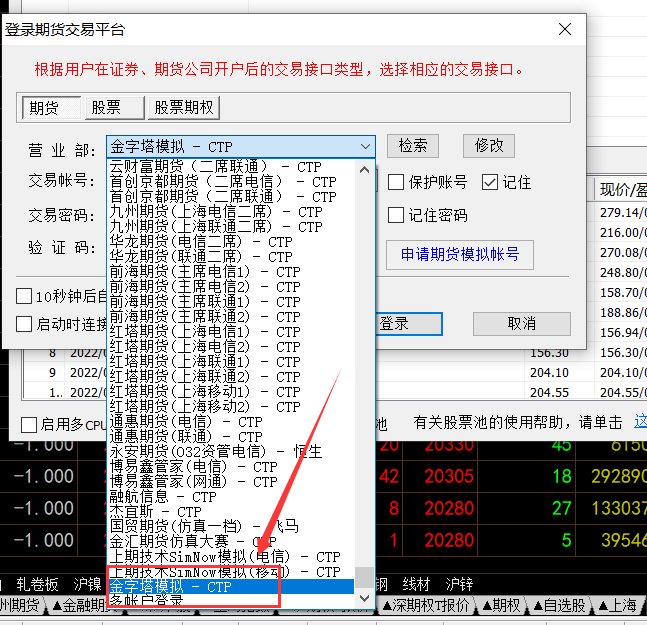Switch to the 股票 tab
This screenshot has height=625, width=647.
pyautogui.click(x=115, y=108)
